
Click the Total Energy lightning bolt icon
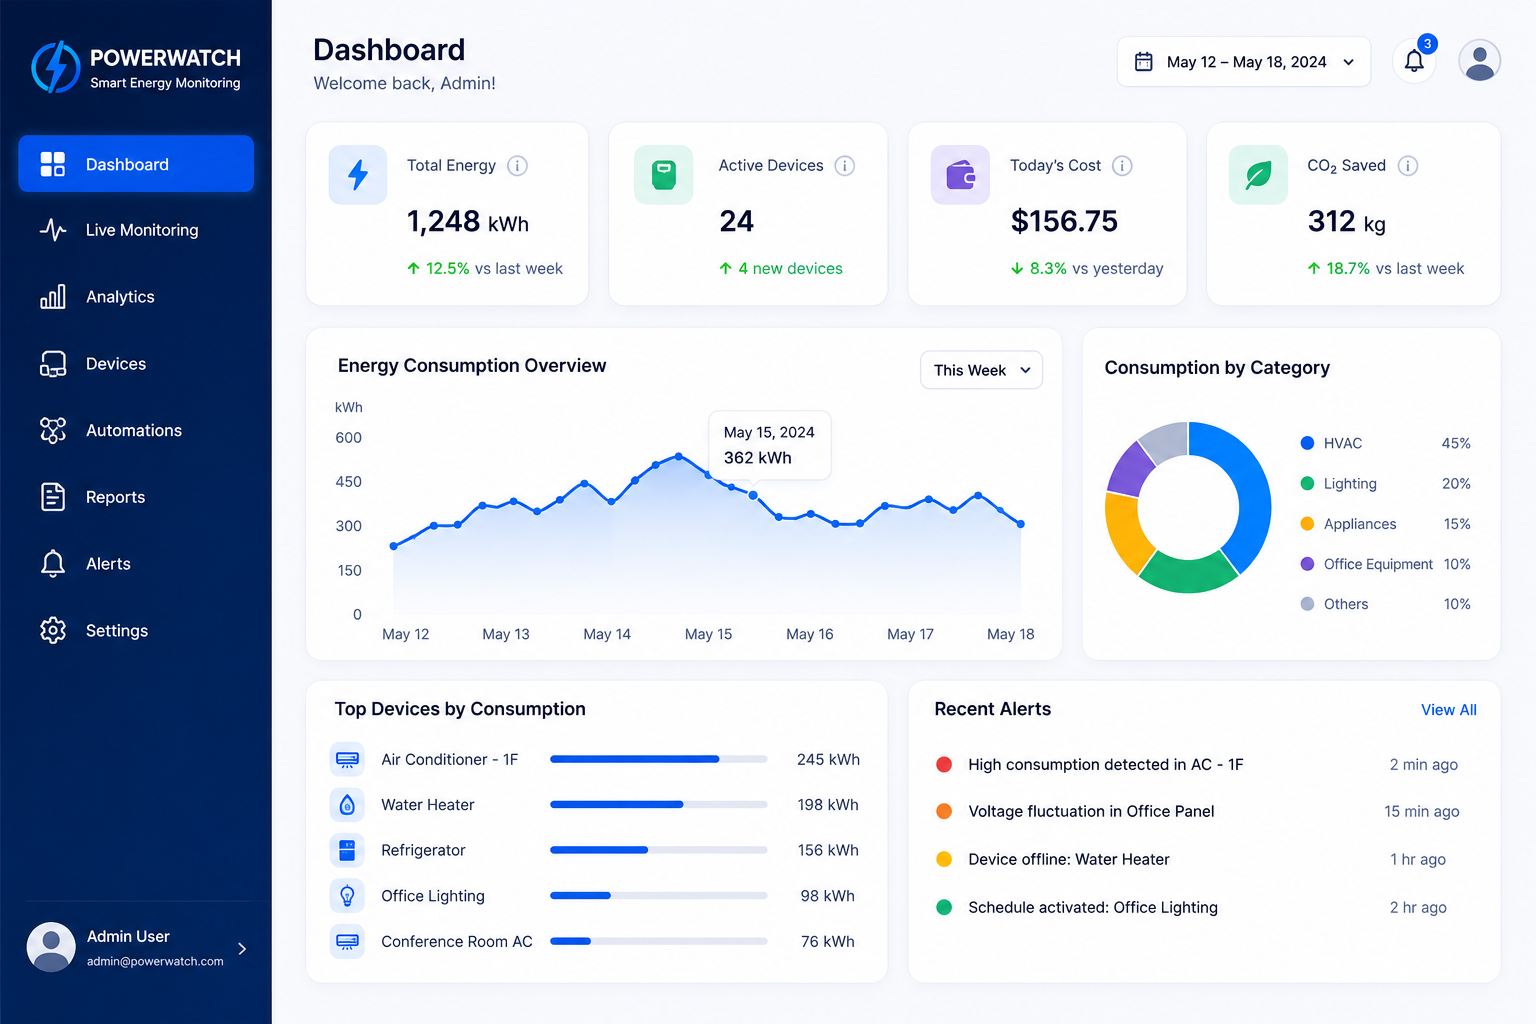click(358, 175)
